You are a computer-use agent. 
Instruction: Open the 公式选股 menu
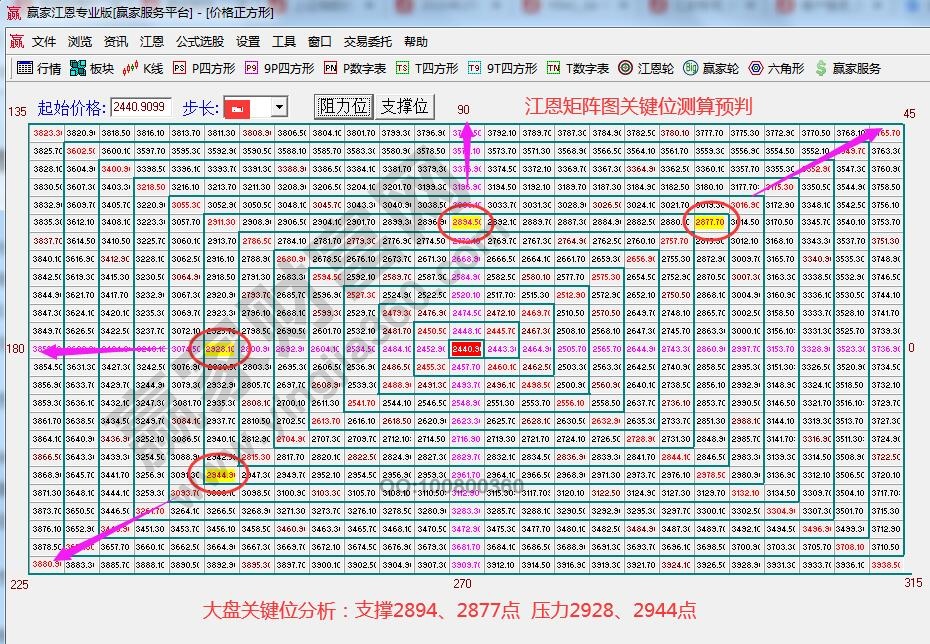point(199,42)
